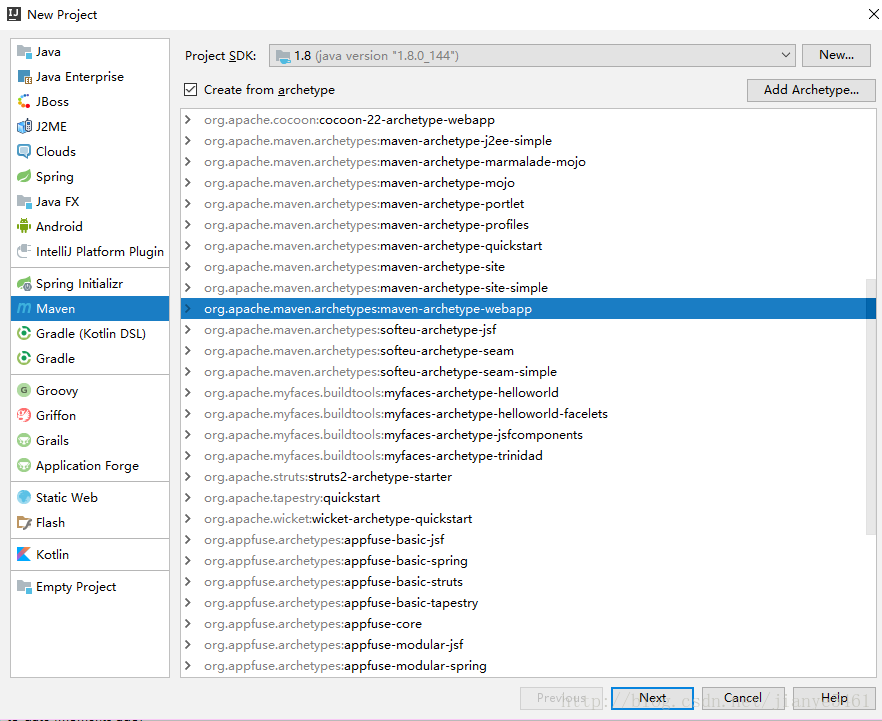Click the Empty Project folder icon

[24, 587]
